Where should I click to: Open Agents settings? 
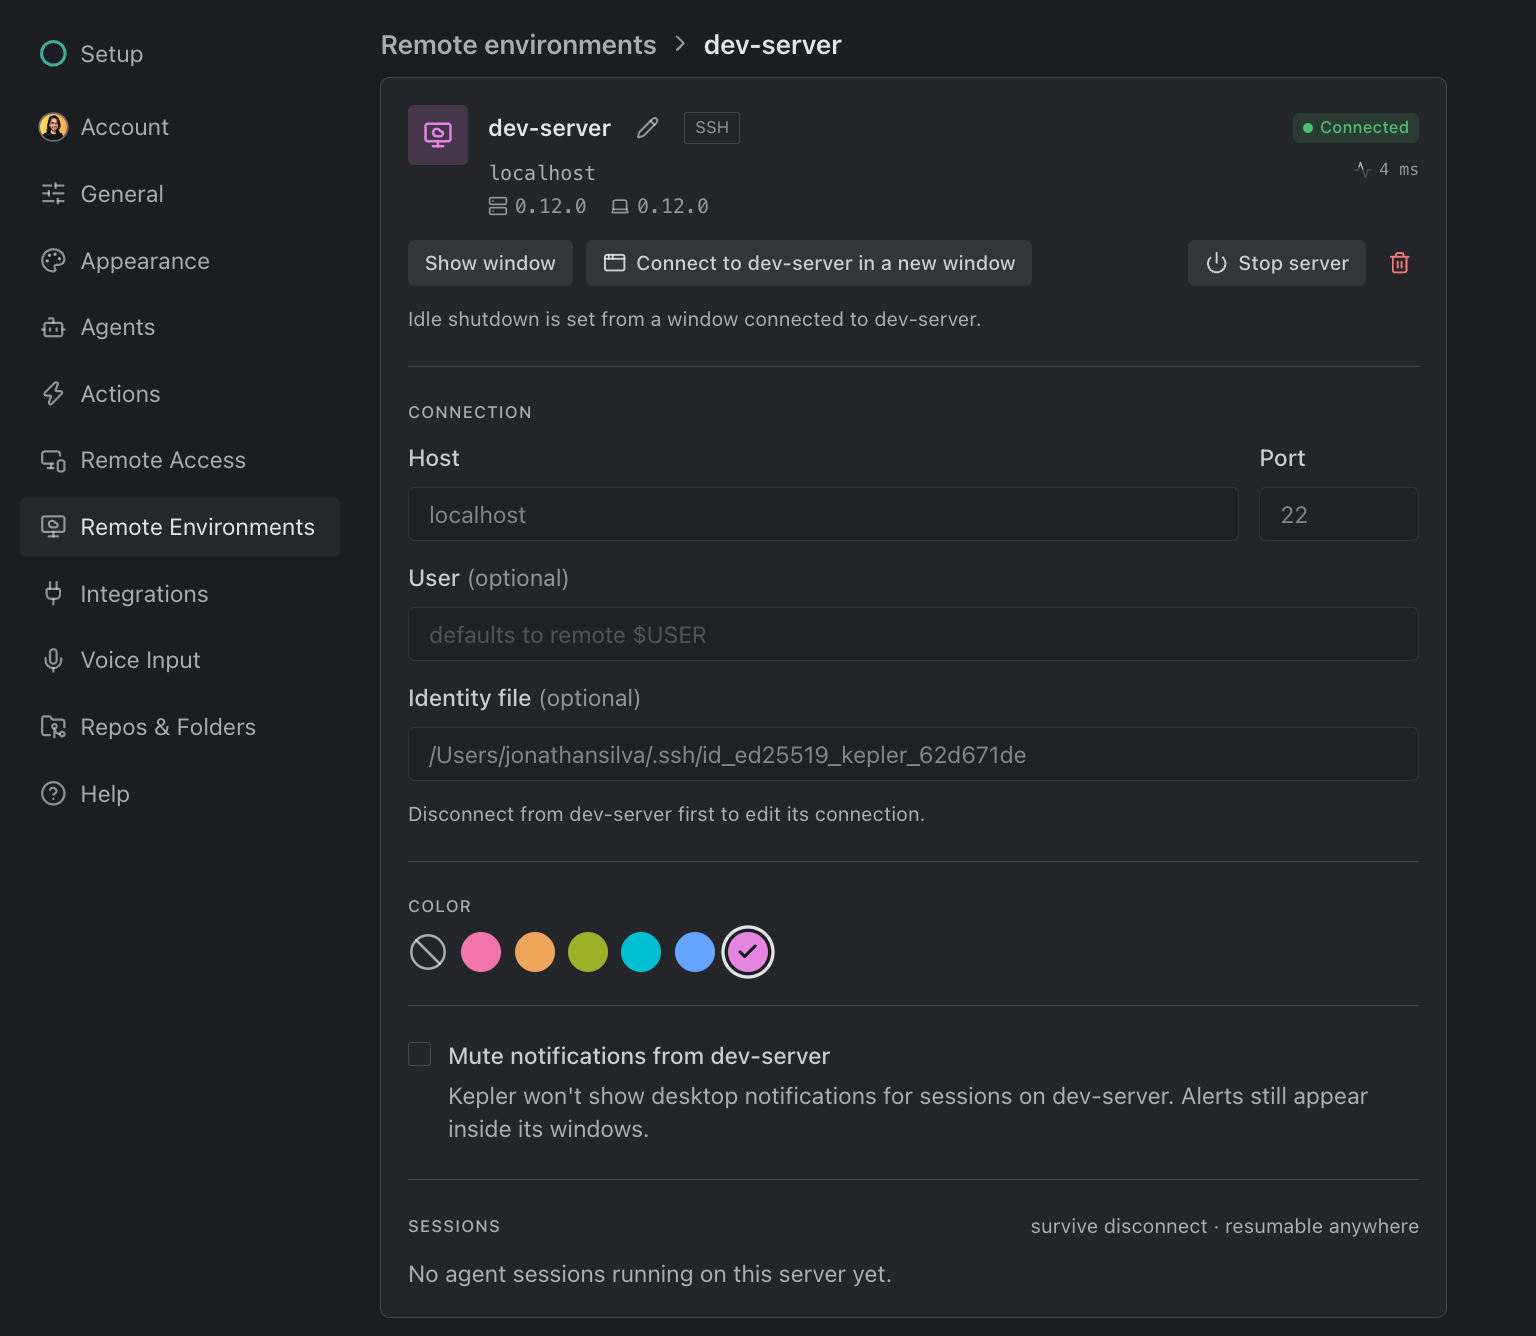coord(180,327)
